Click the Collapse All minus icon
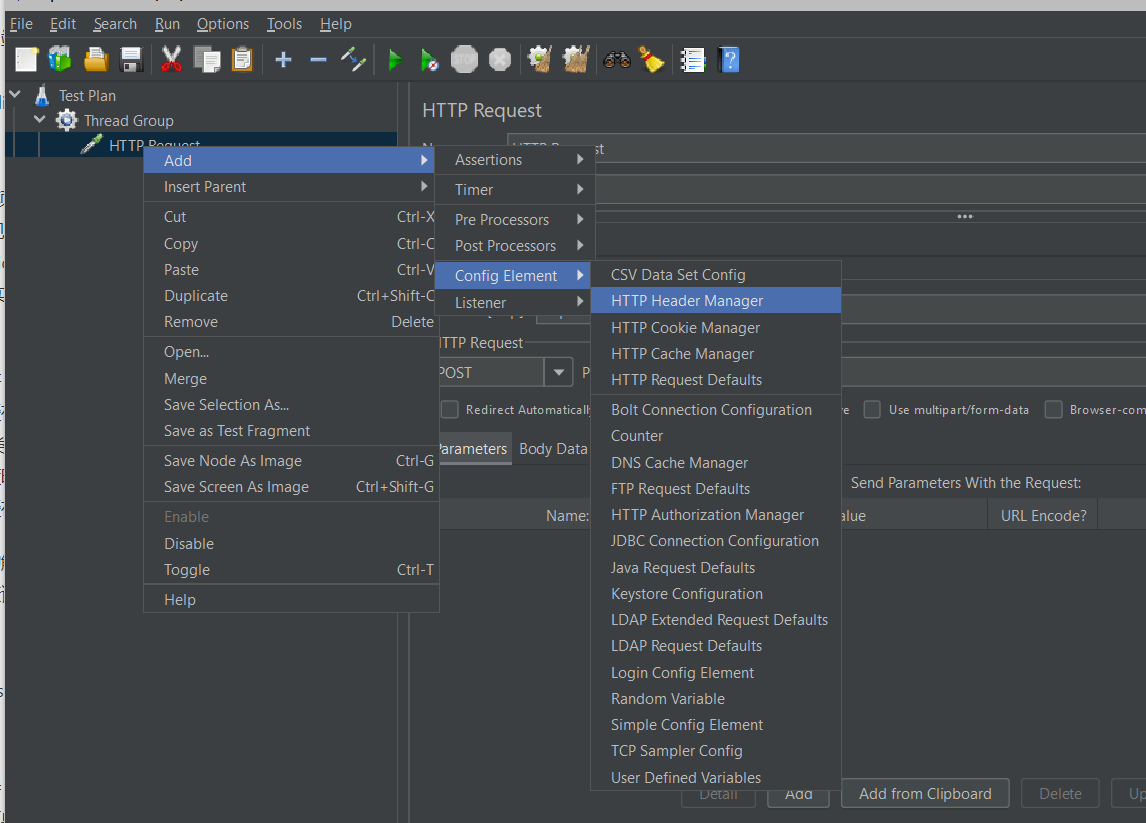1146x823 pixels. coord(318,59)
